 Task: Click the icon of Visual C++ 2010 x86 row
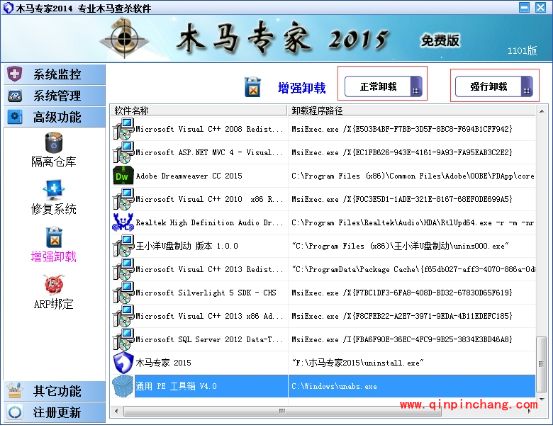pos(123,199)
